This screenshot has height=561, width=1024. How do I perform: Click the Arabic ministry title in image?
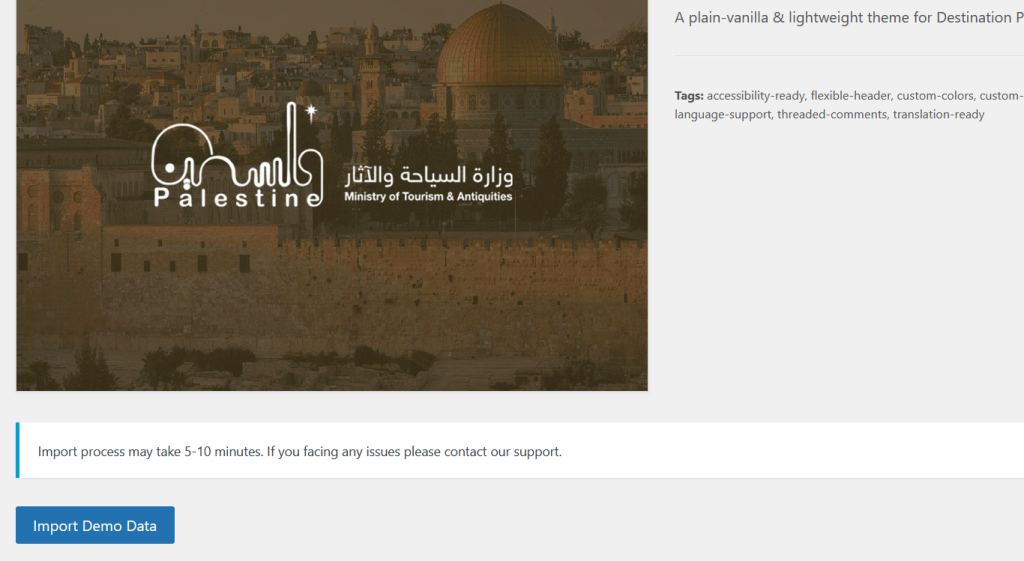[x=428, y=175]
